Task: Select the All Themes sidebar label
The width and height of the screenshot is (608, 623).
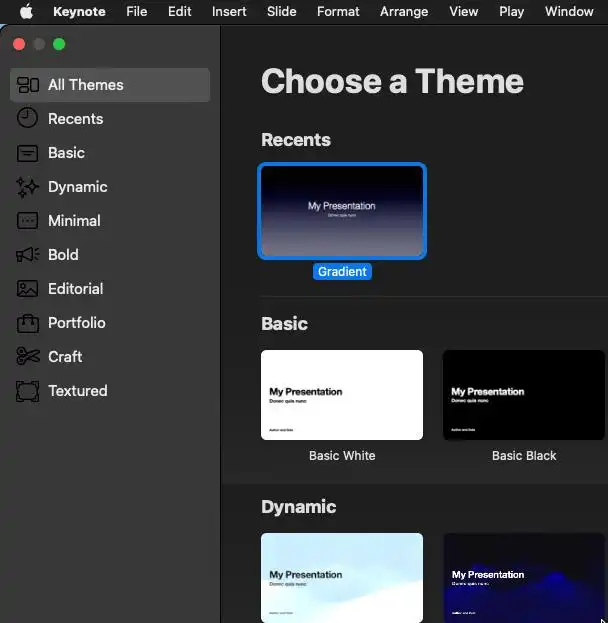Action: tap(85, 85)
